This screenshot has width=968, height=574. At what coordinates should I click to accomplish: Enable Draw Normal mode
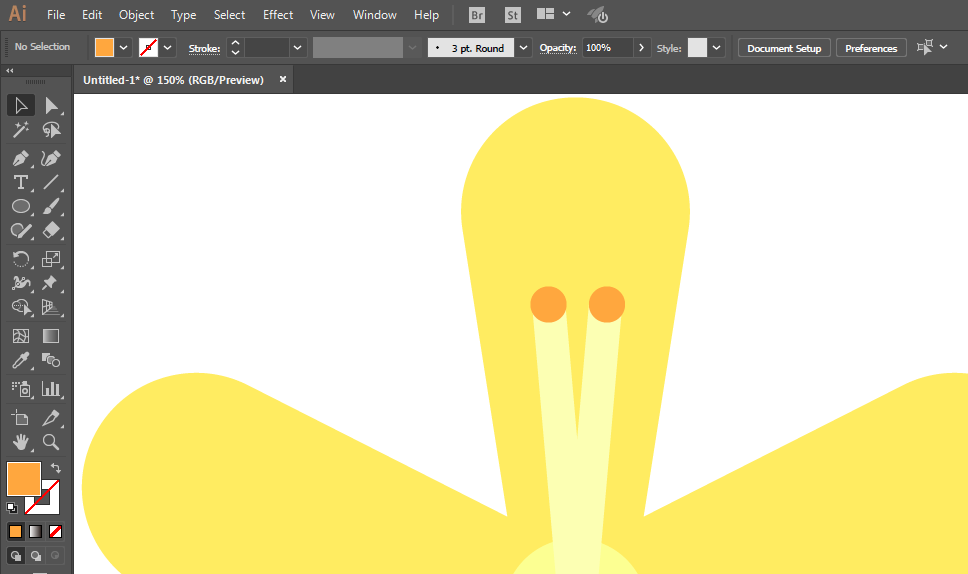(x=15, y=555)
